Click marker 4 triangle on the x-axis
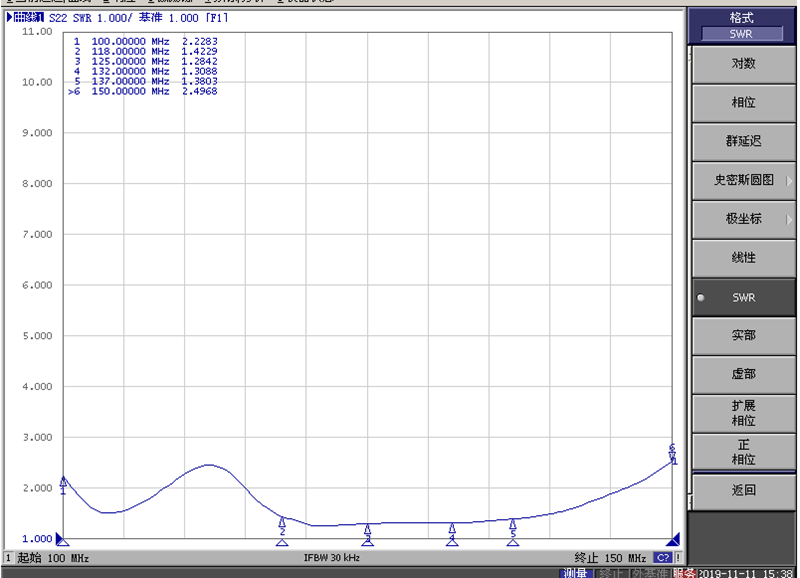Screen dimensions: 800x578 point(452,541)
